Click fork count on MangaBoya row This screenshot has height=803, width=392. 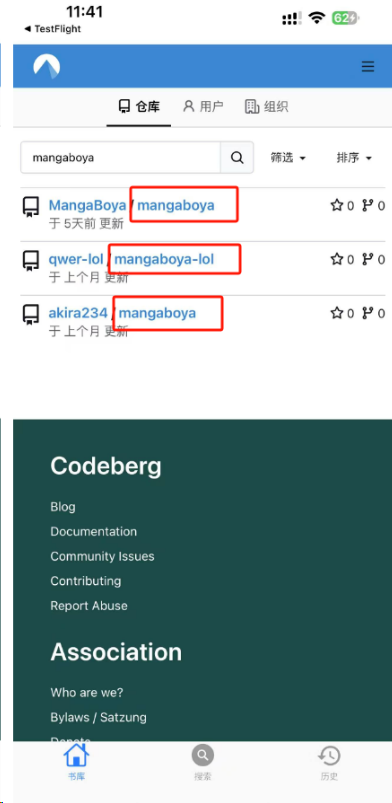point(374,206)
